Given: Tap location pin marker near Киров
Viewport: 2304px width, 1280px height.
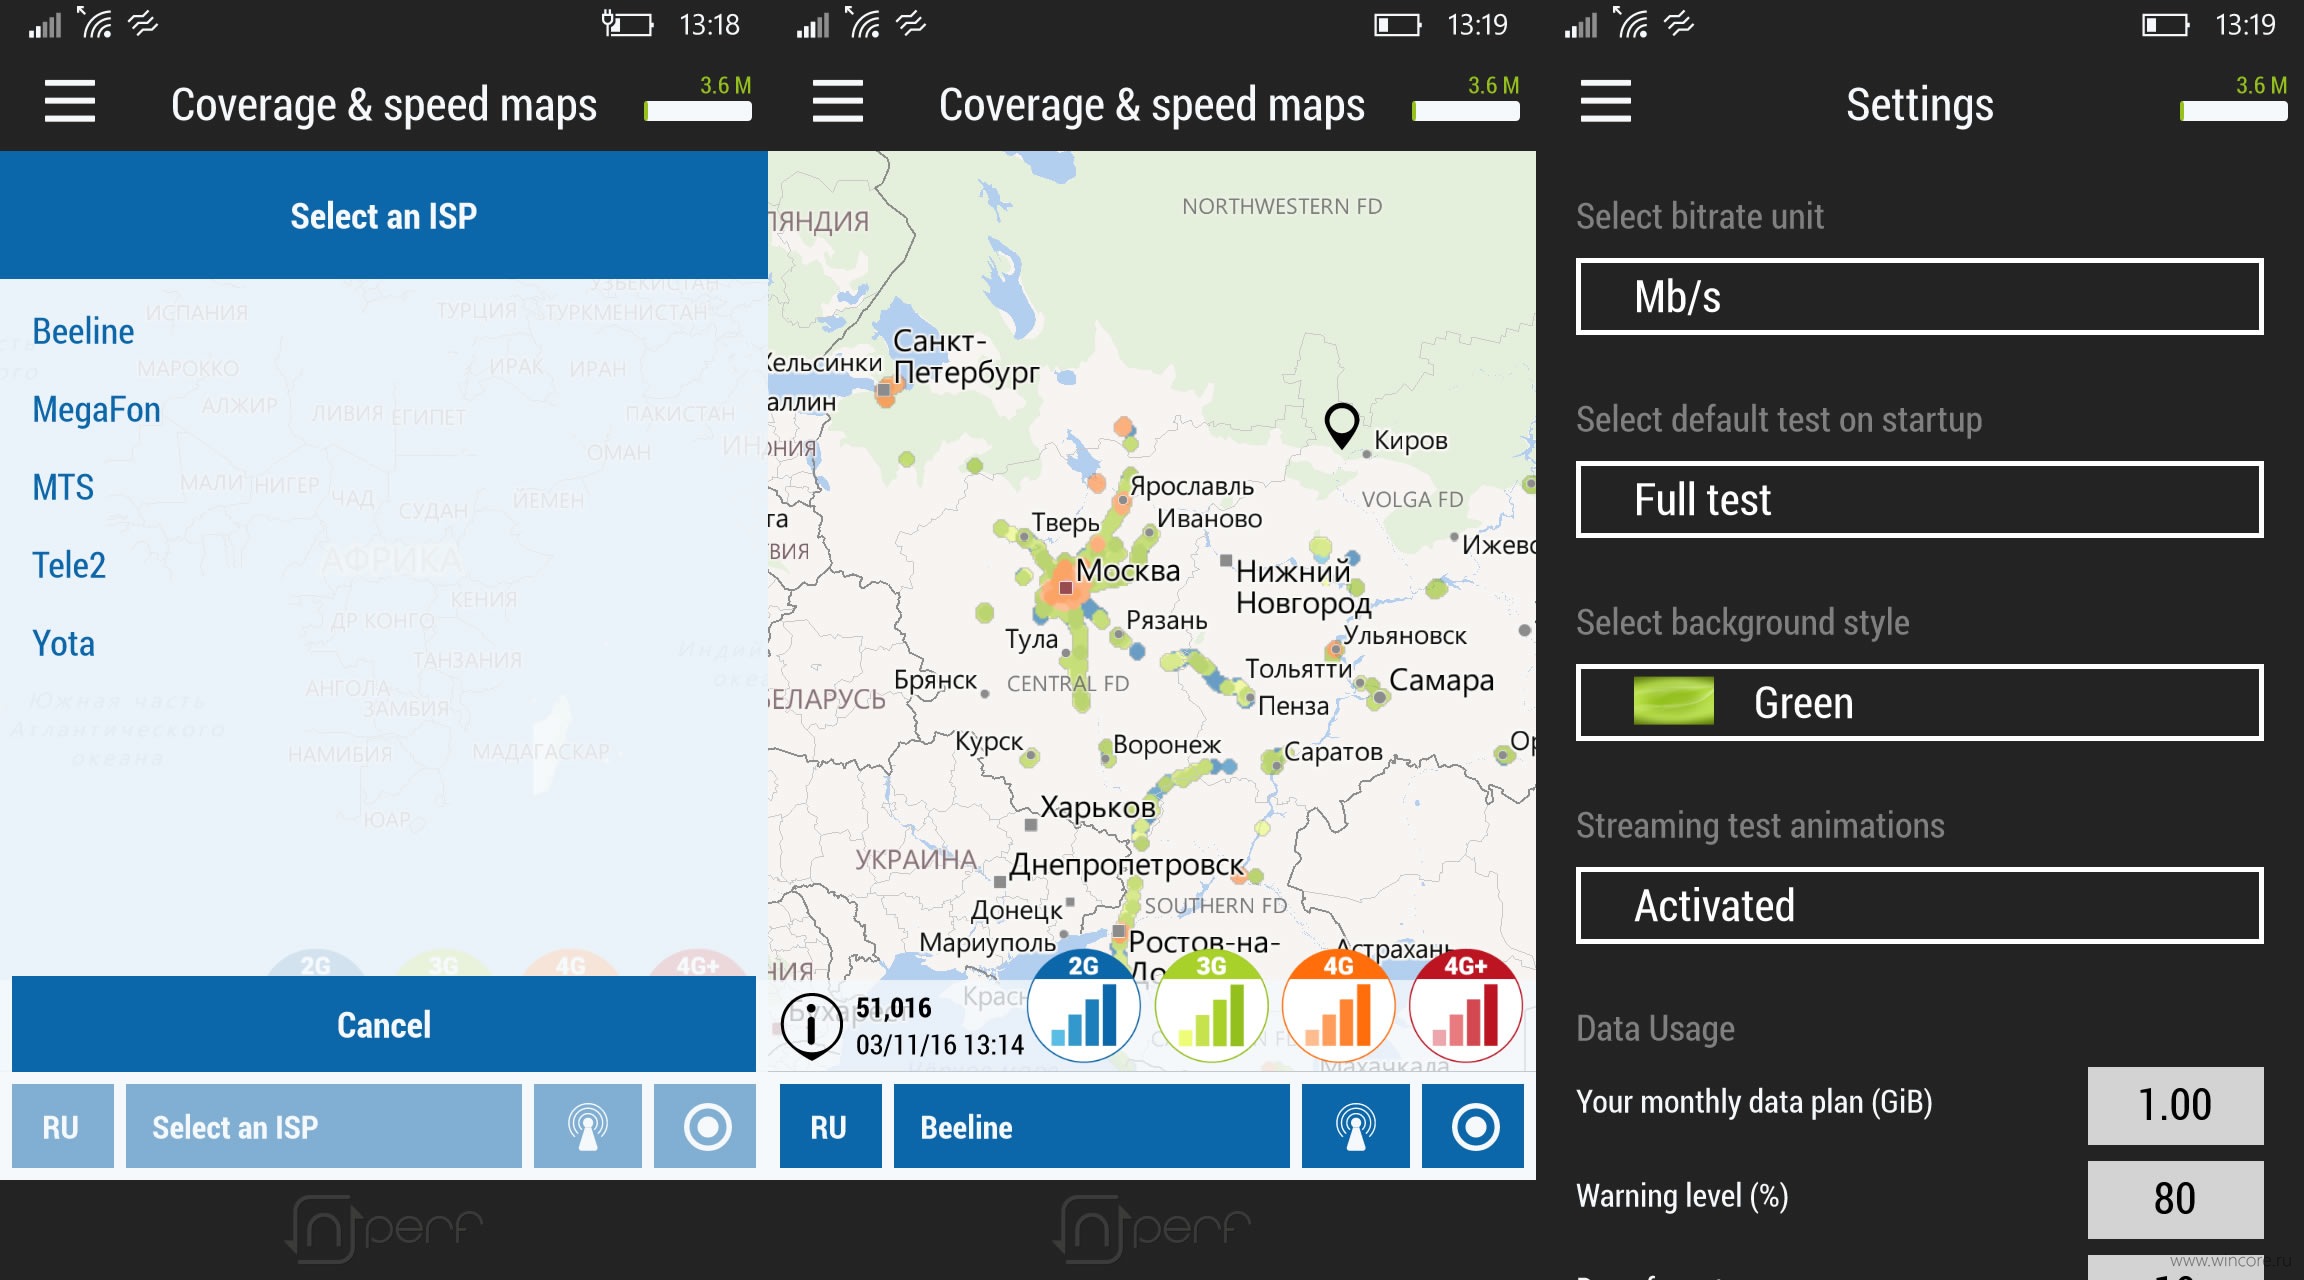Looking at the screenshot, I should point(1341,426).
